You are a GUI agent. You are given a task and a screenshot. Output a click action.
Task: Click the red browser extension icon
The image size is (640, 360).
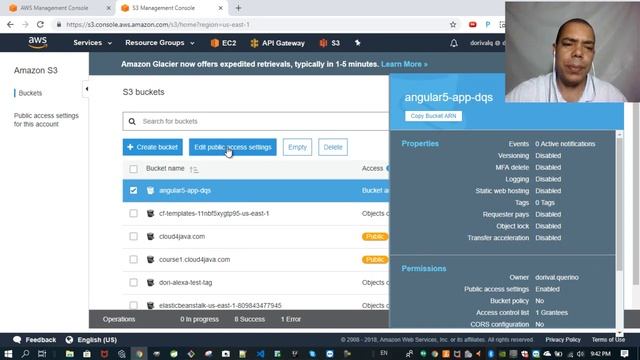tap(473, 24)
